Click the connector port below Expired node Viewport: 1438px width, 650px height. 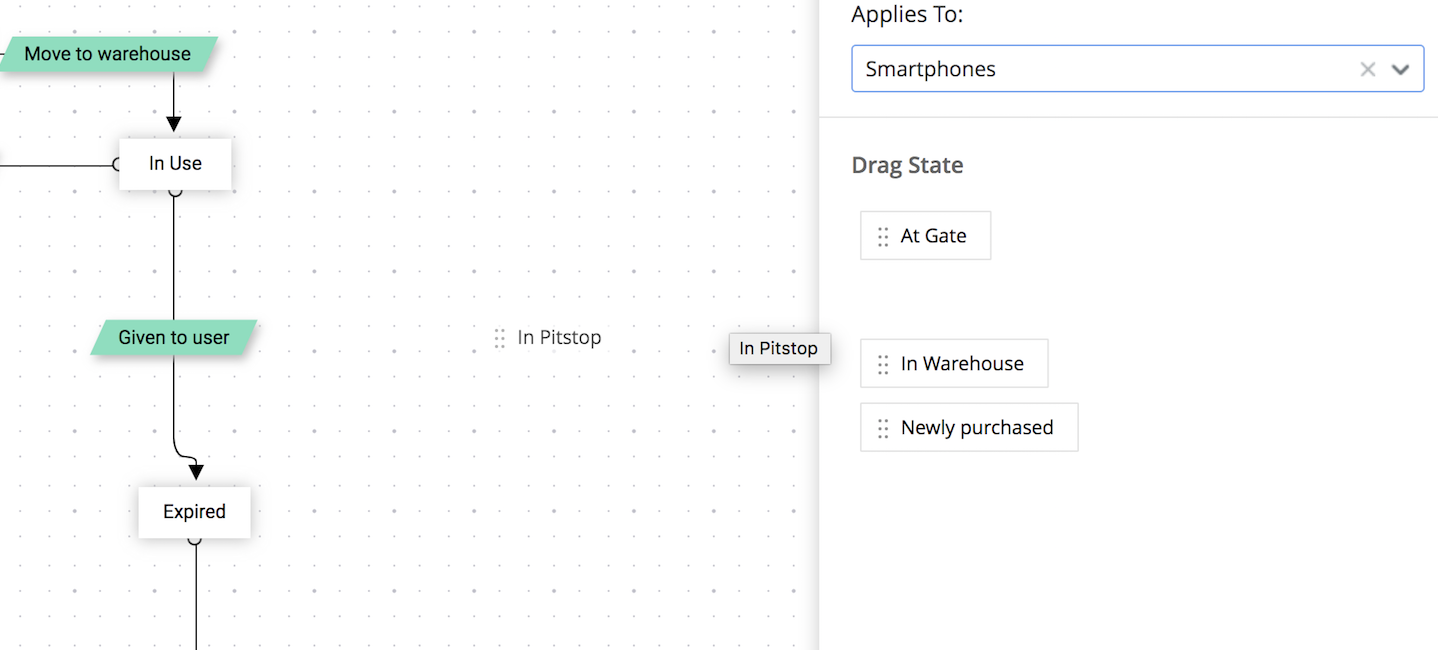(195, 539)
